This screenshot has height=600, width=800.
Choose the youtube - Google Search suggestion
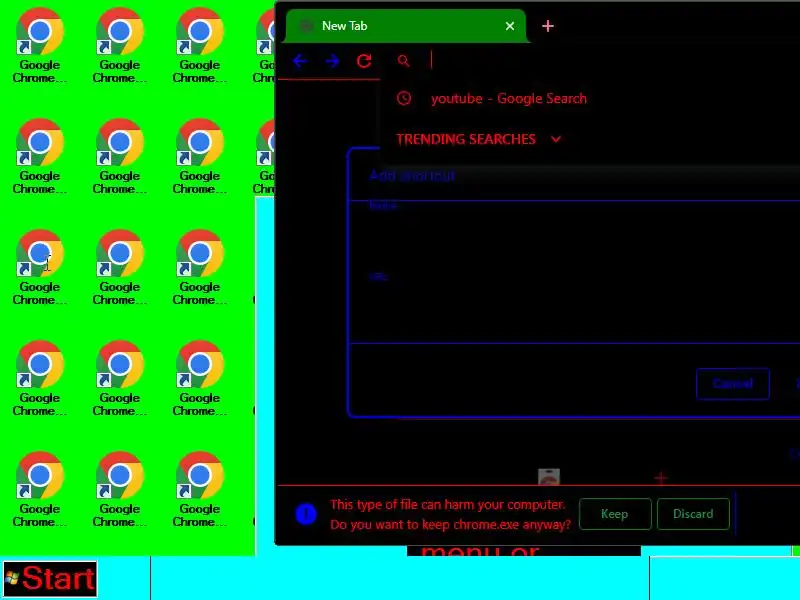pos(509,98)
